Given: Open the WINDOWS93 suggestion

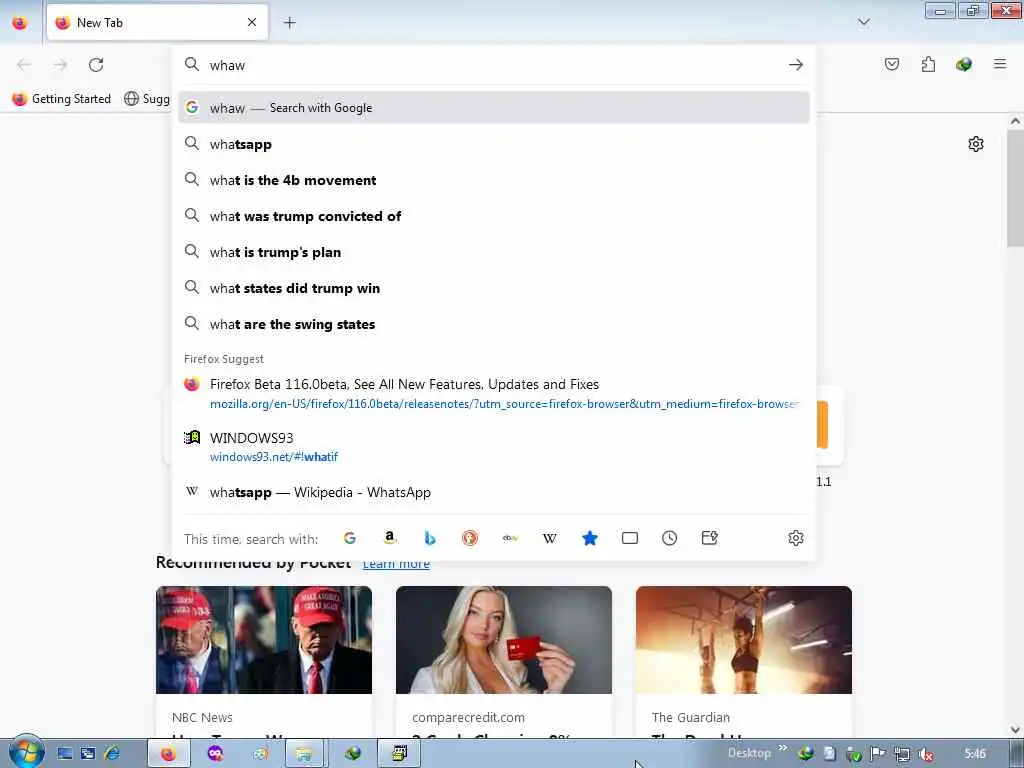Looking at the screenshot, I should pos(494,447).
